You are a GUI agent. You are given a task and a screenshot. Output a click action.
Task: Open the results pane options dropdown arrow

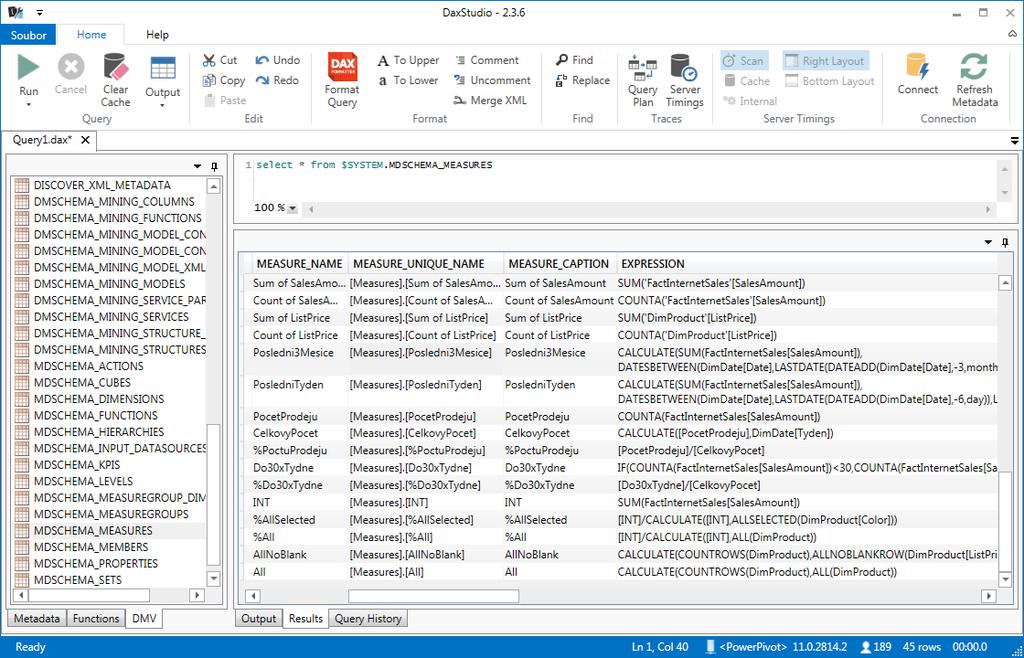[988, 242]
